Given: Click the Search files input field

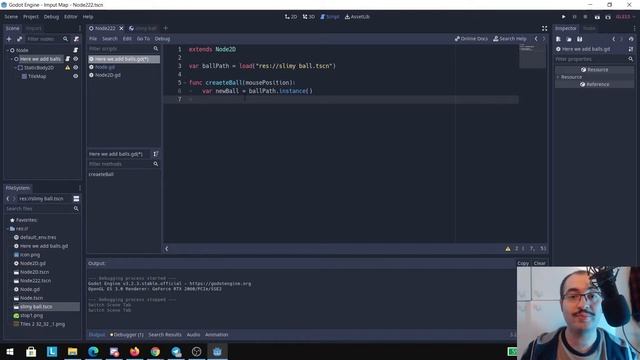Looking at the screenshot, I should pyautogui.click(x=42, y=209).
